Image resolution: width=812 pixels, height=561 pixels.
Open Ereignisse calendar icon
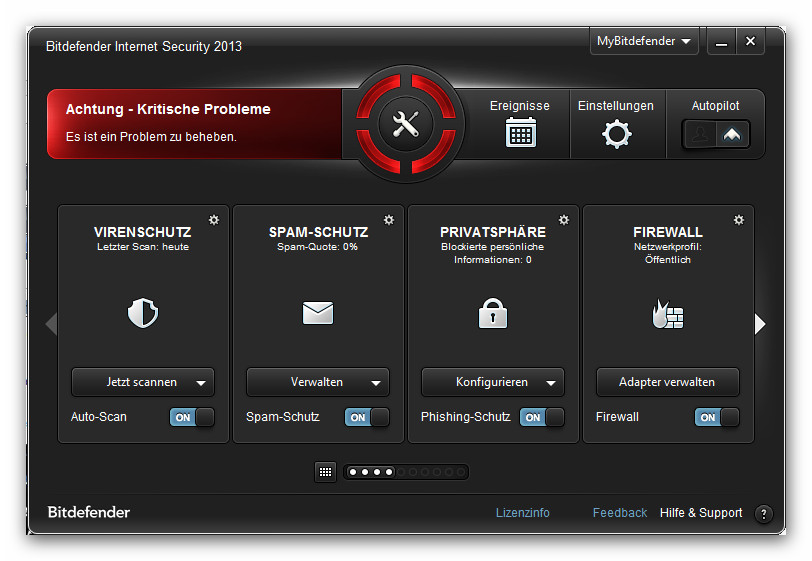point(520,133)
